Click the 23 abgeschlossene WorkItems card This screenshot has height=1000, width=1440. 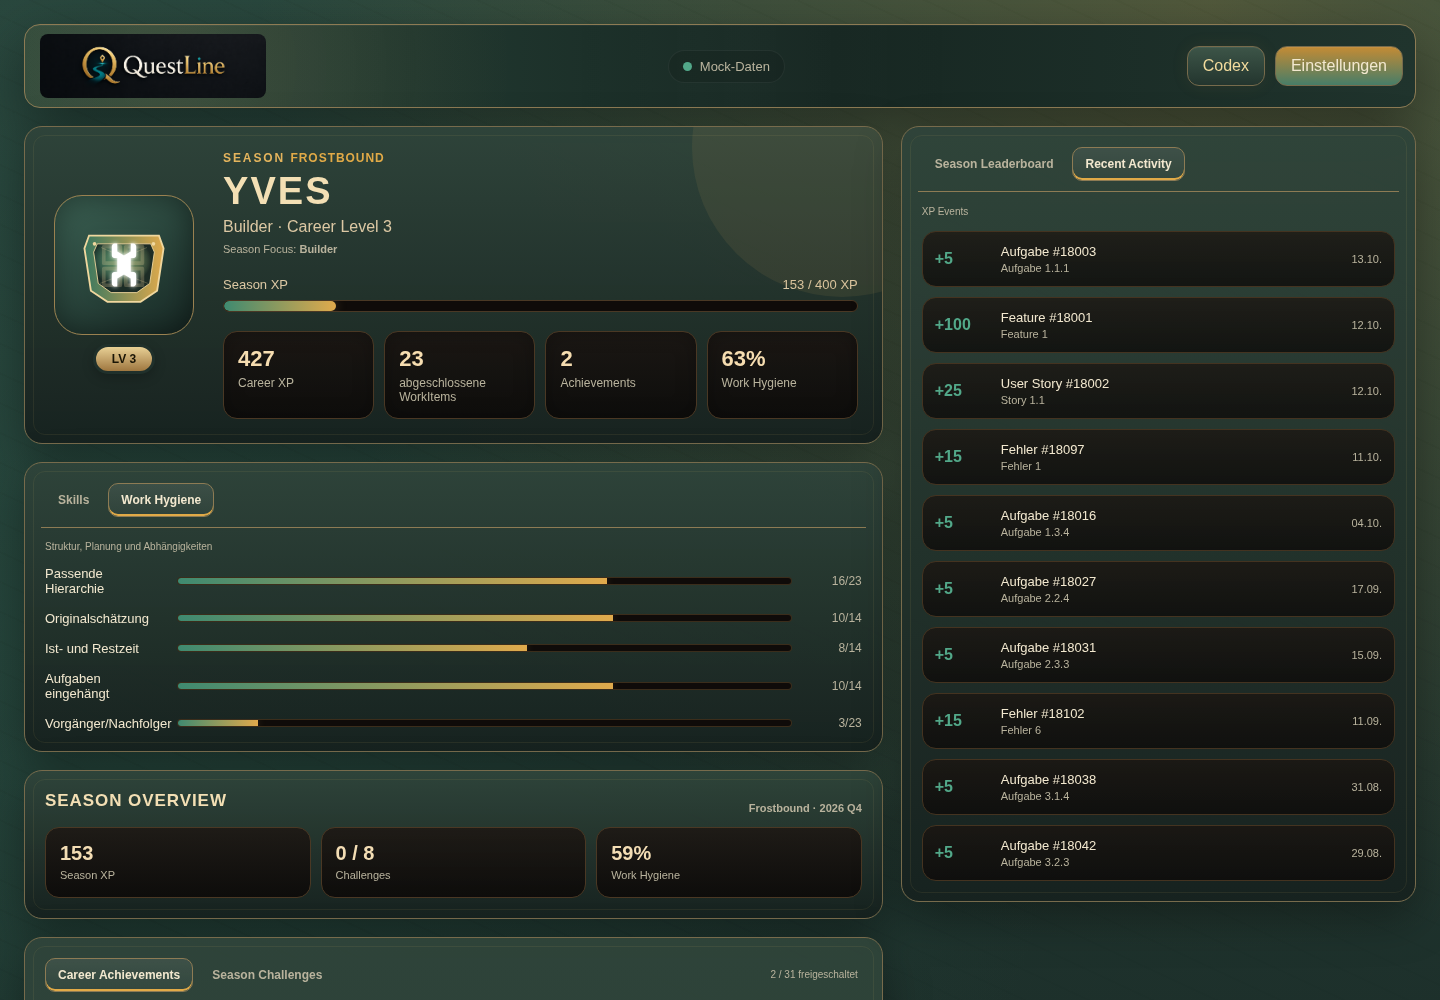[459, 375]
